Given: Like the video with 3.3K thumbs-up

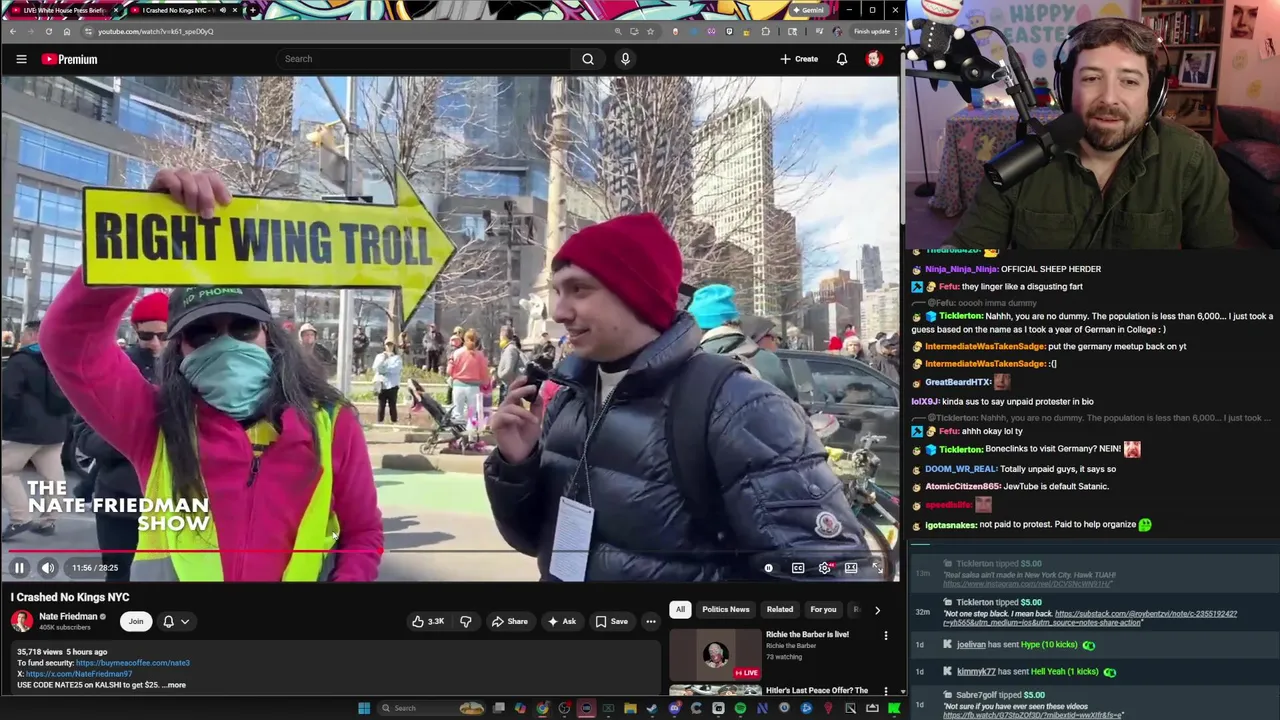Looking at the screenshot, I should 428,622.
